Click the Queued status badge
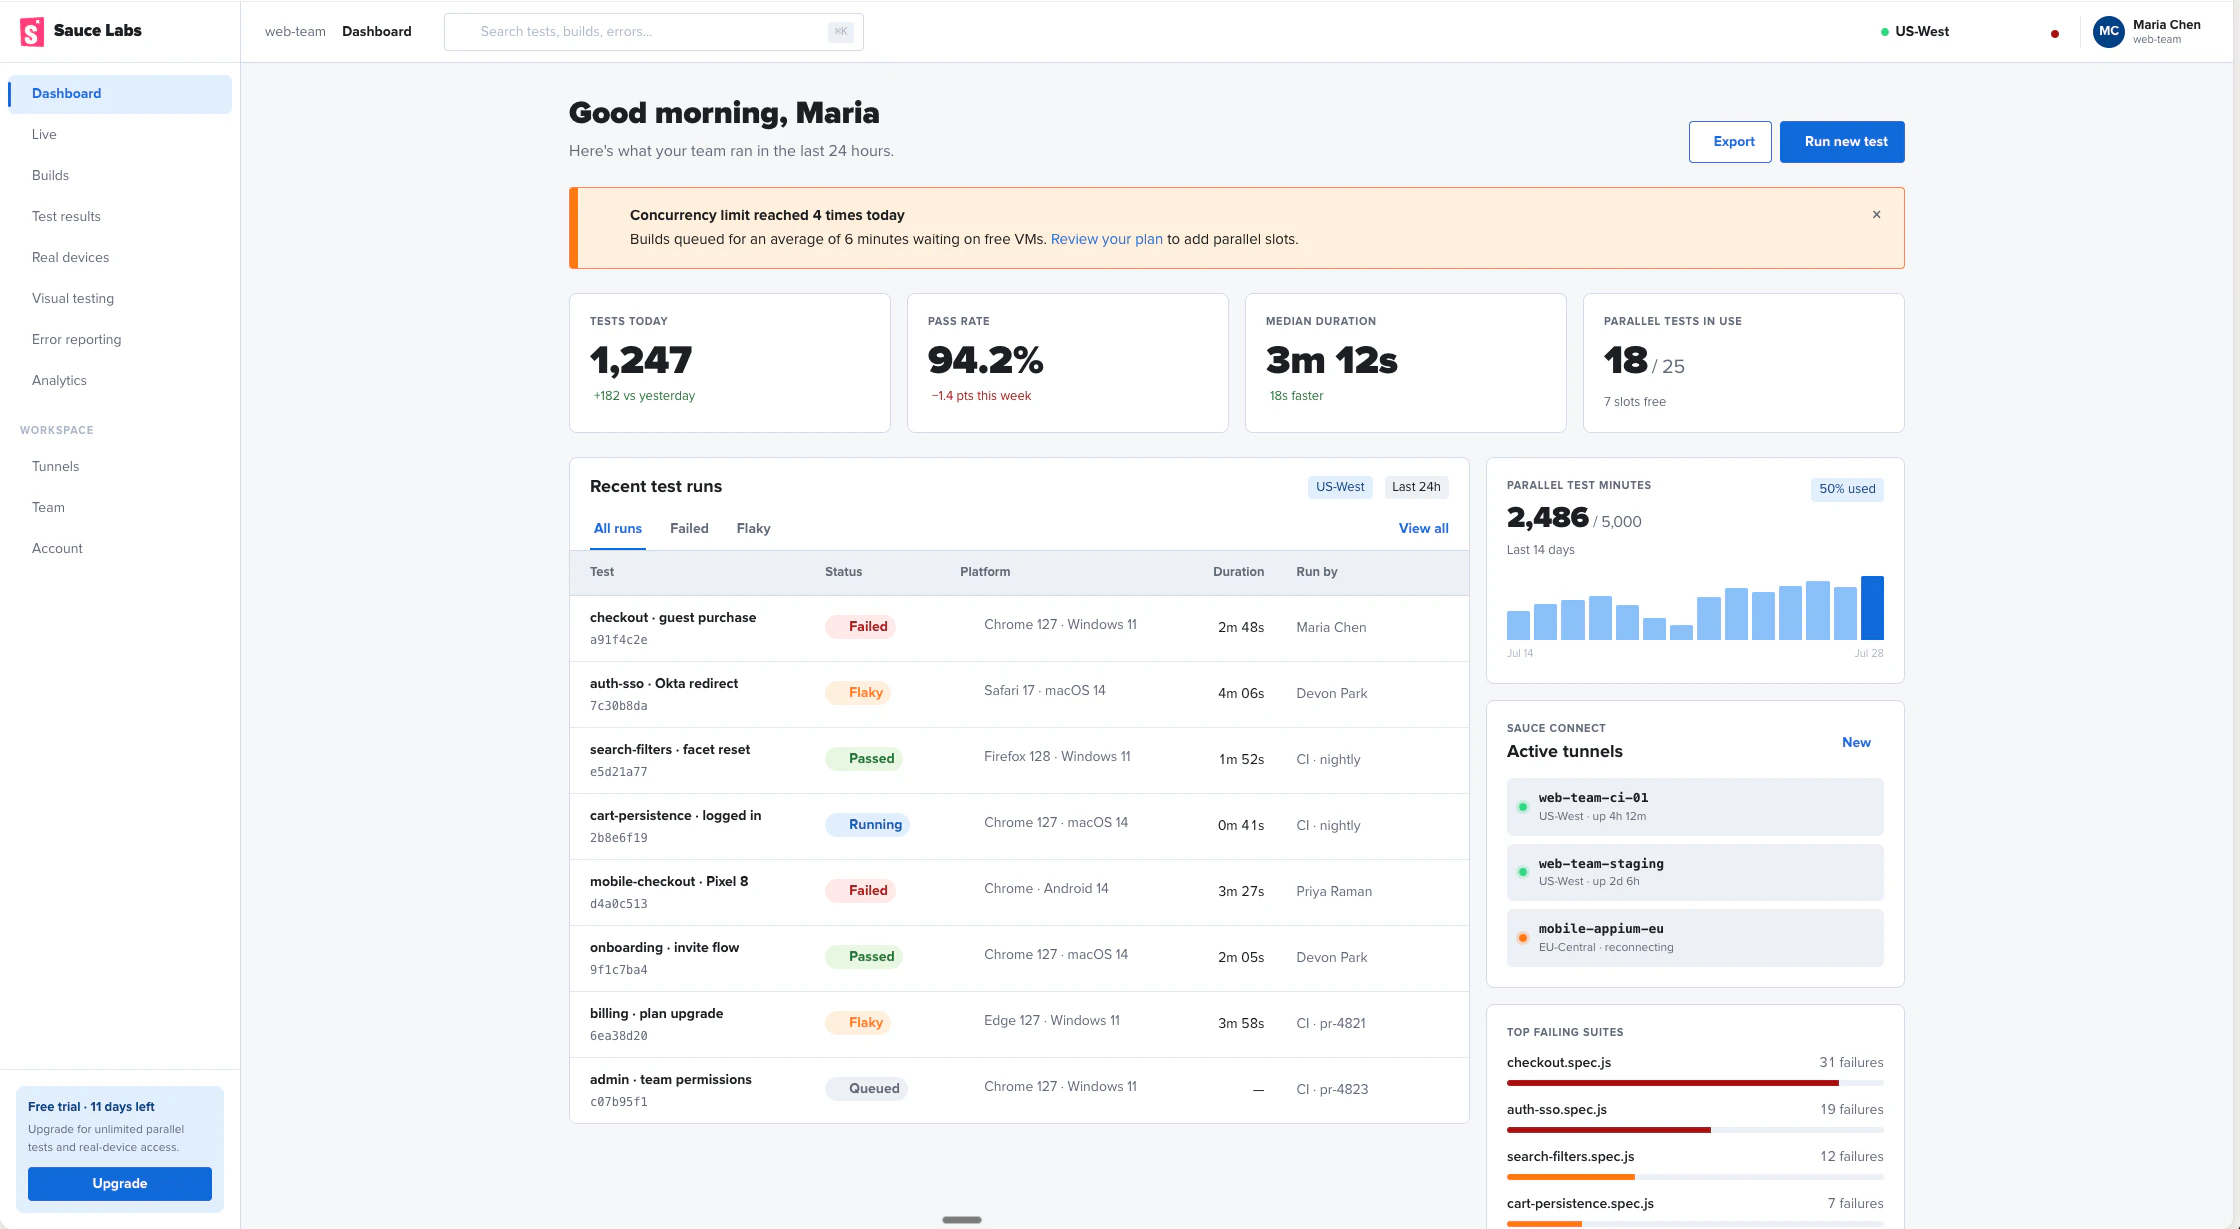Screen dimensions: 2240x1229 point(866,1089)
